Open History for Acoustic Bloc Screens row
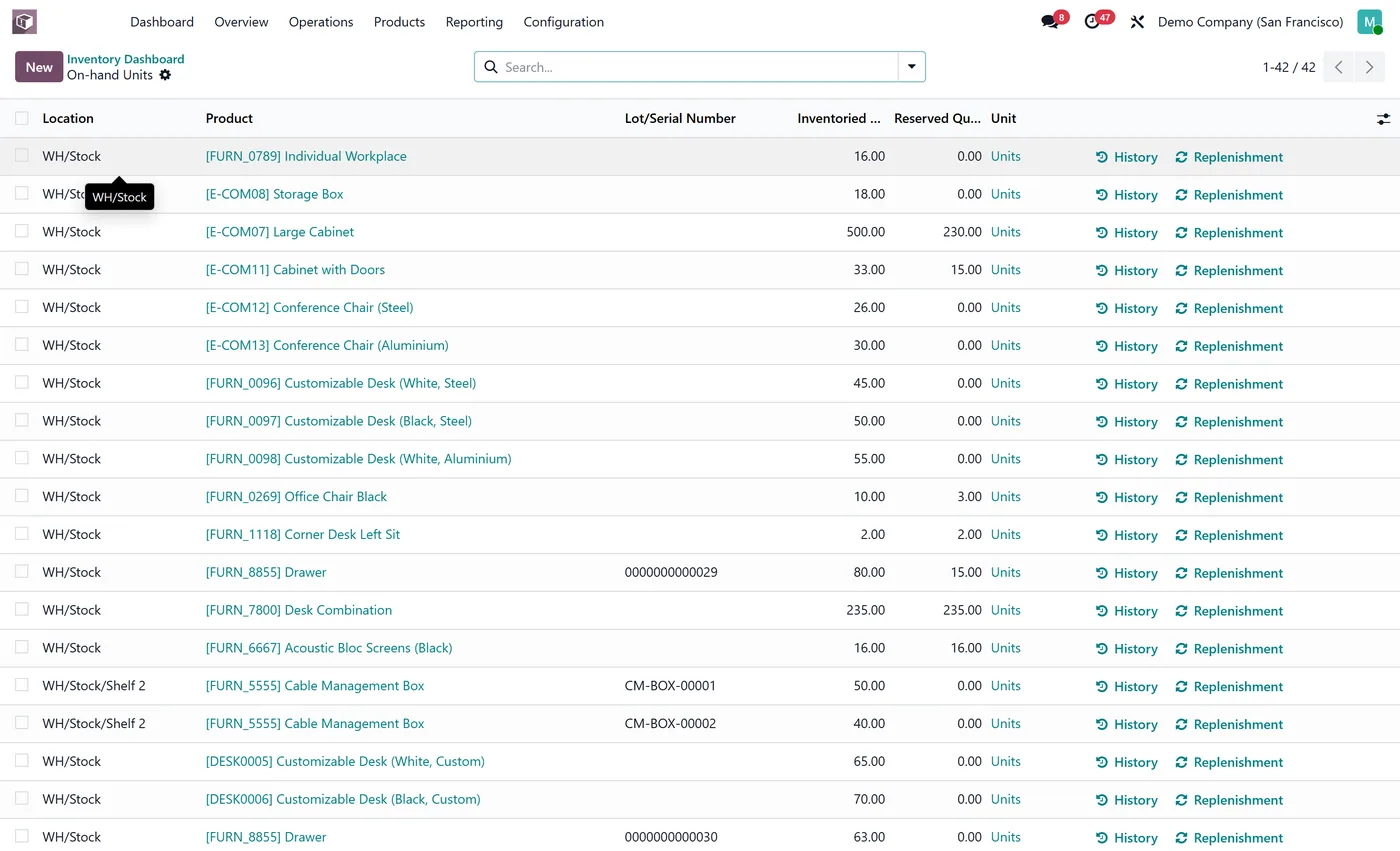The height and width of the screenshot is (851, 1400). 1126,649
